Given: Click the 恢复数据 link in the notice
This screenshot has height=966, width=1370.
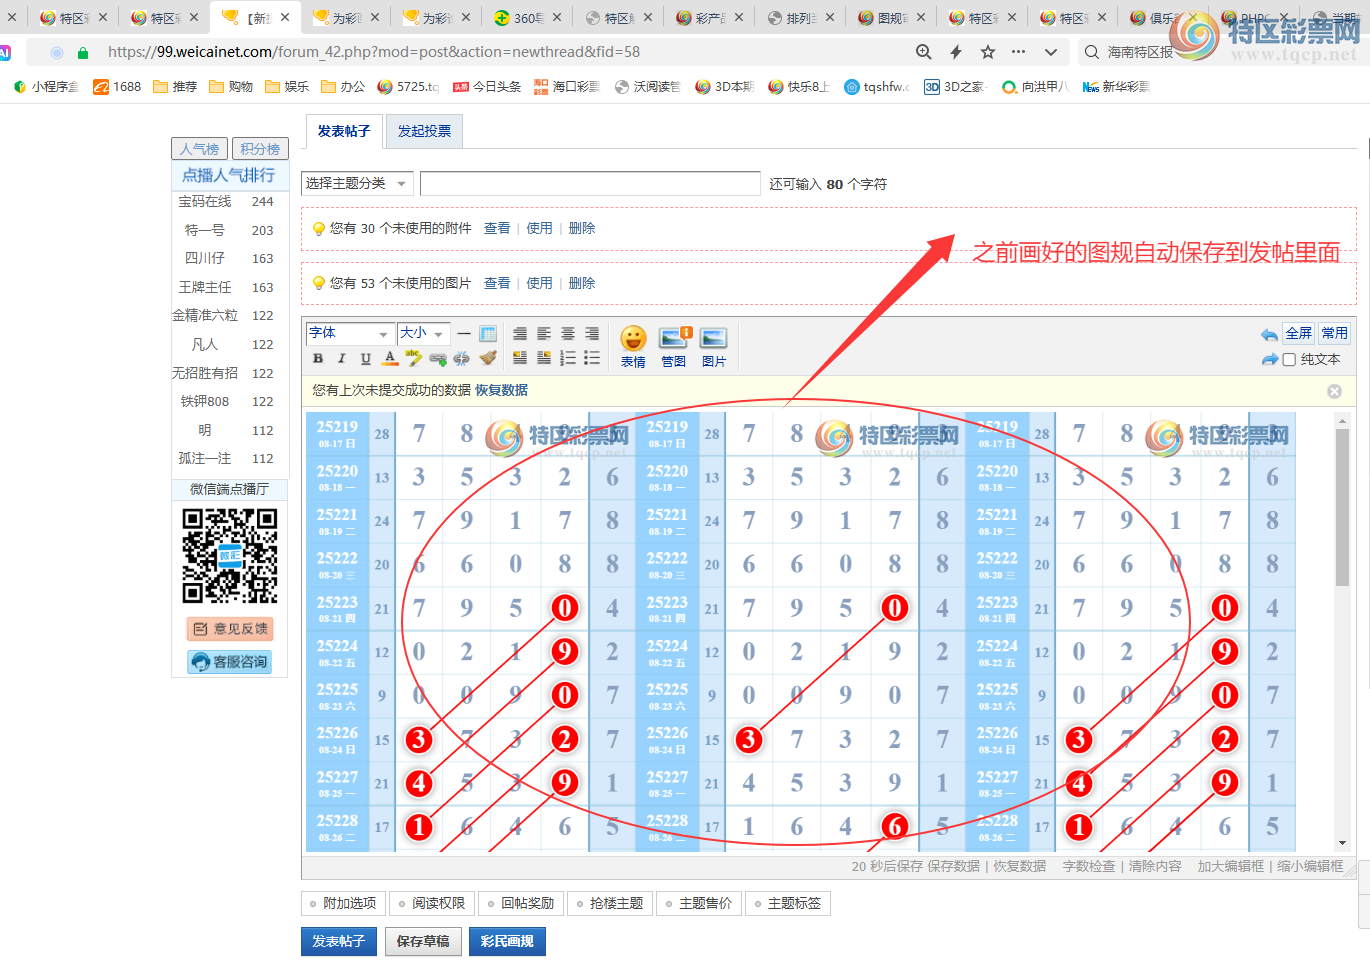Looking at the screenshot, I should click(x=501, y=390).
